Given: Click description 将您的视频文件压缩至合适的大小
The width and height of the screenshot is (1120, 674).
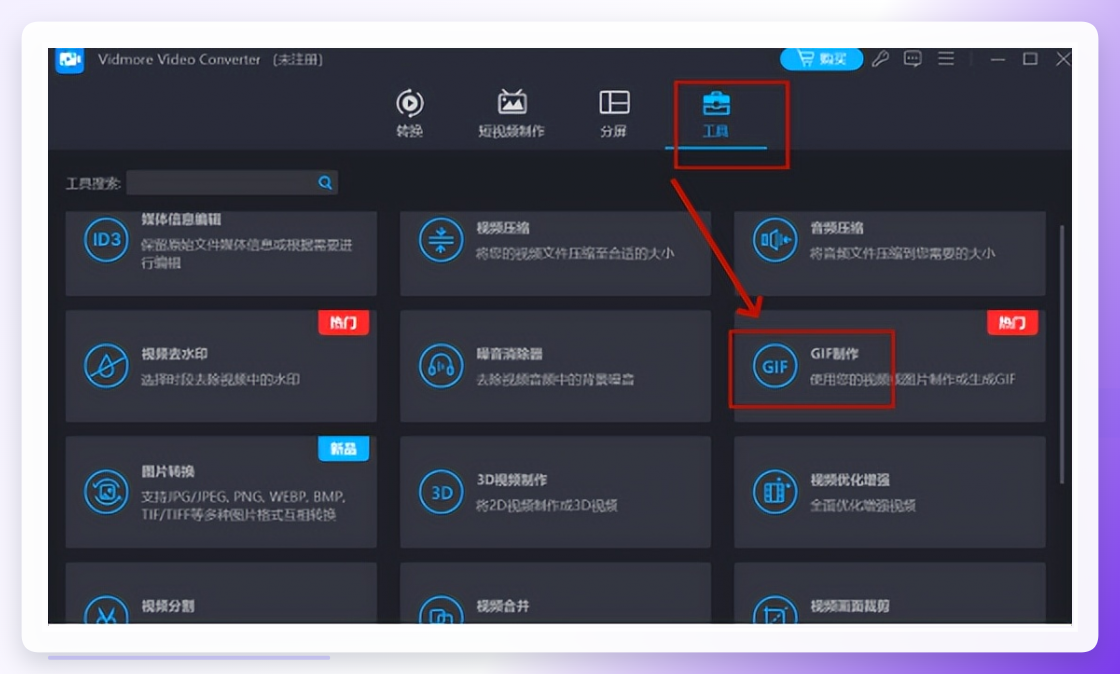Looking at the screenshot, I should click(x=575, y=253).
